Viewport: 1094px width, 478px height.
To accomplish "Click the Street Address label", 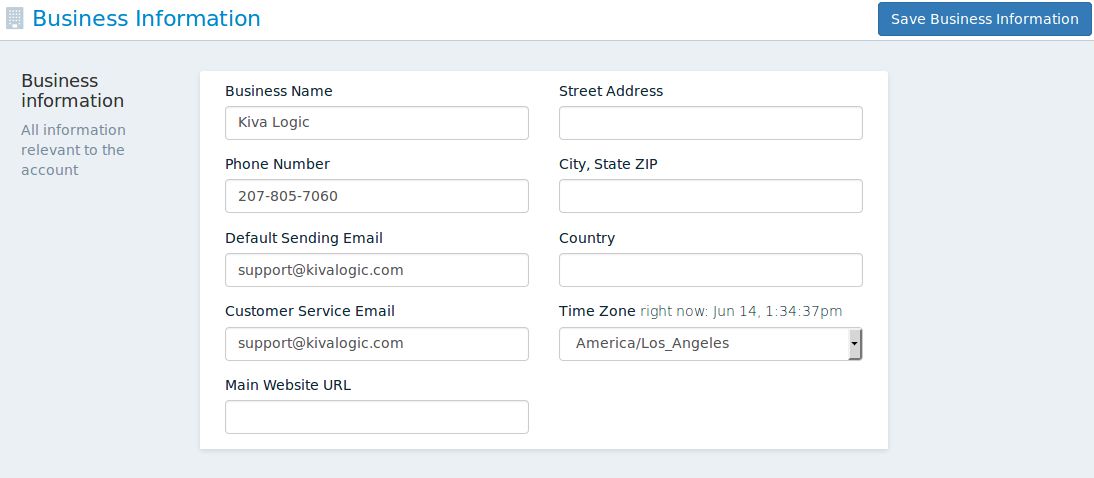I will (x=611, y=91).
